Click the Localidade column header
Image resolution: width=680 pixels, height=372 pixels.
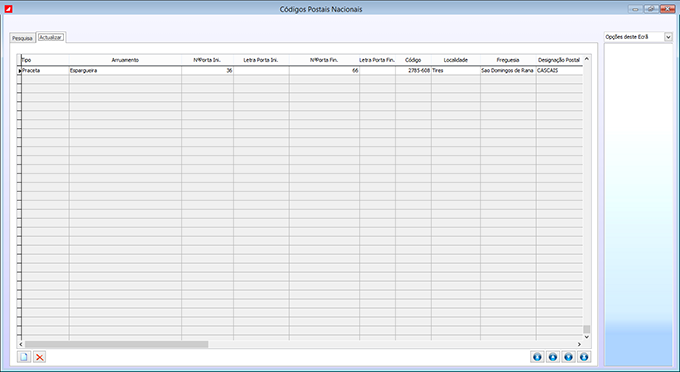click(x=456, y=60)
